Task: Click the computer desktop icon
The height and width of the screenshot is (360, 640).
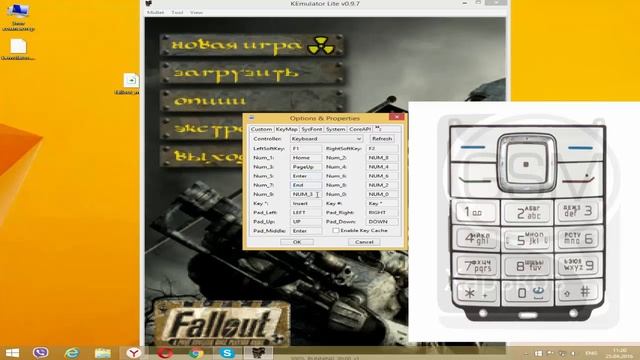Action: [18, 17]
